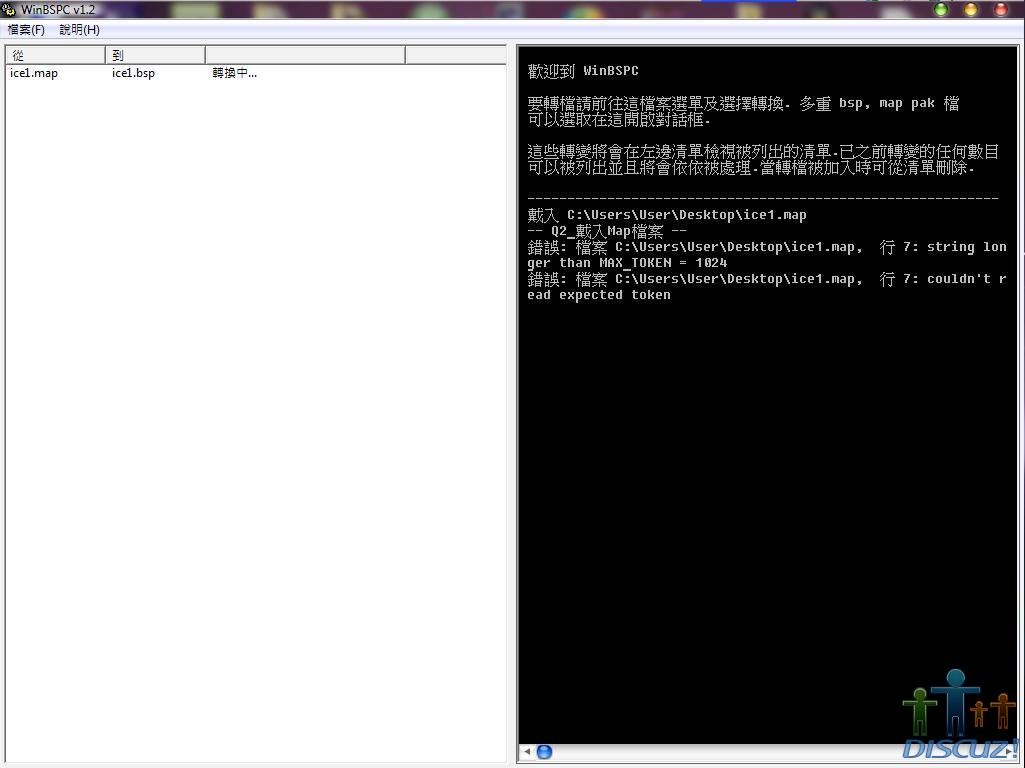Open the 說明(H) menu
1025x768 pixels.
79,30
